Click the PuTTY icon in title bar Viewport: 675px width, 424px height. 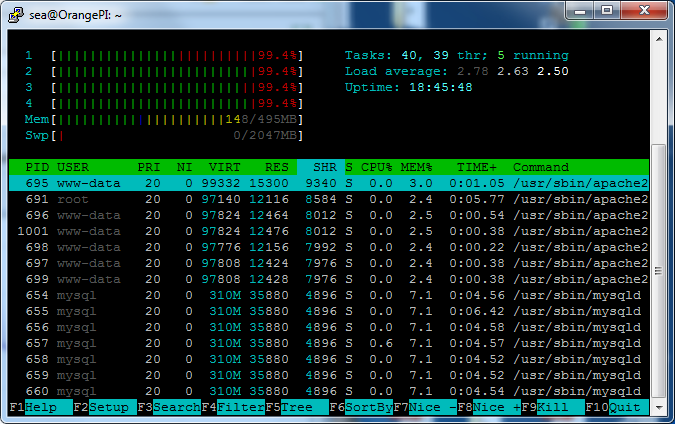click(x=15, y=15)
